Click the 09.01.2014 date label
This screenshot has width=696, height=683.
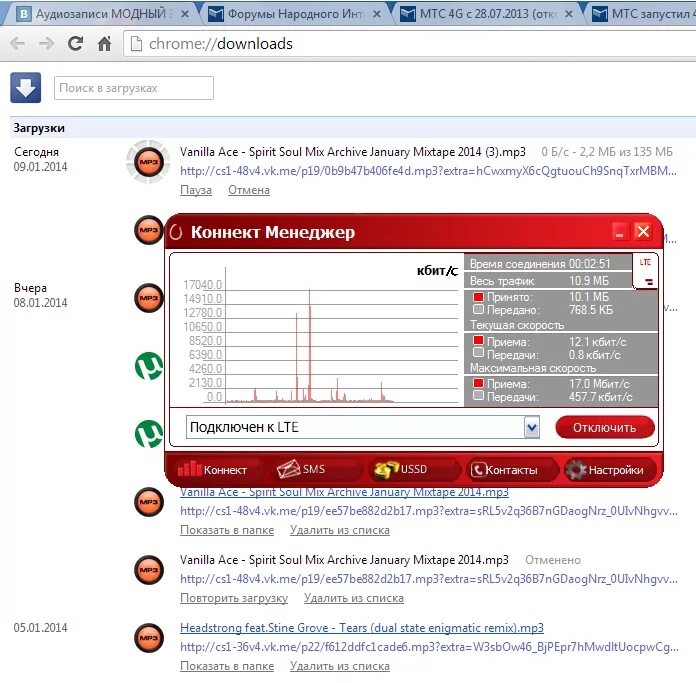[40, 167]
